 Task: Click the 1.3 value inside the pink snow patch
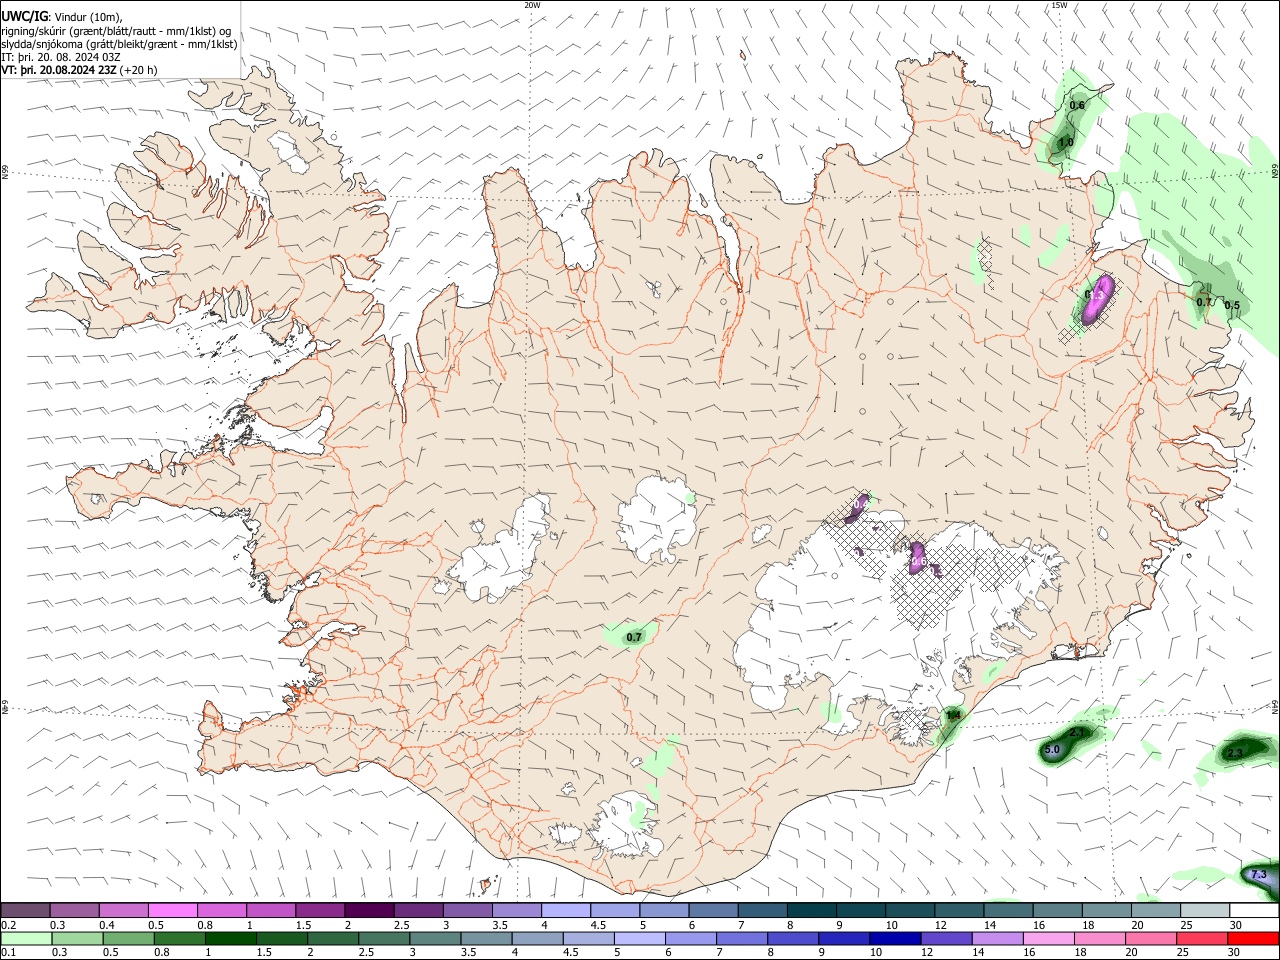[1095, 296]
